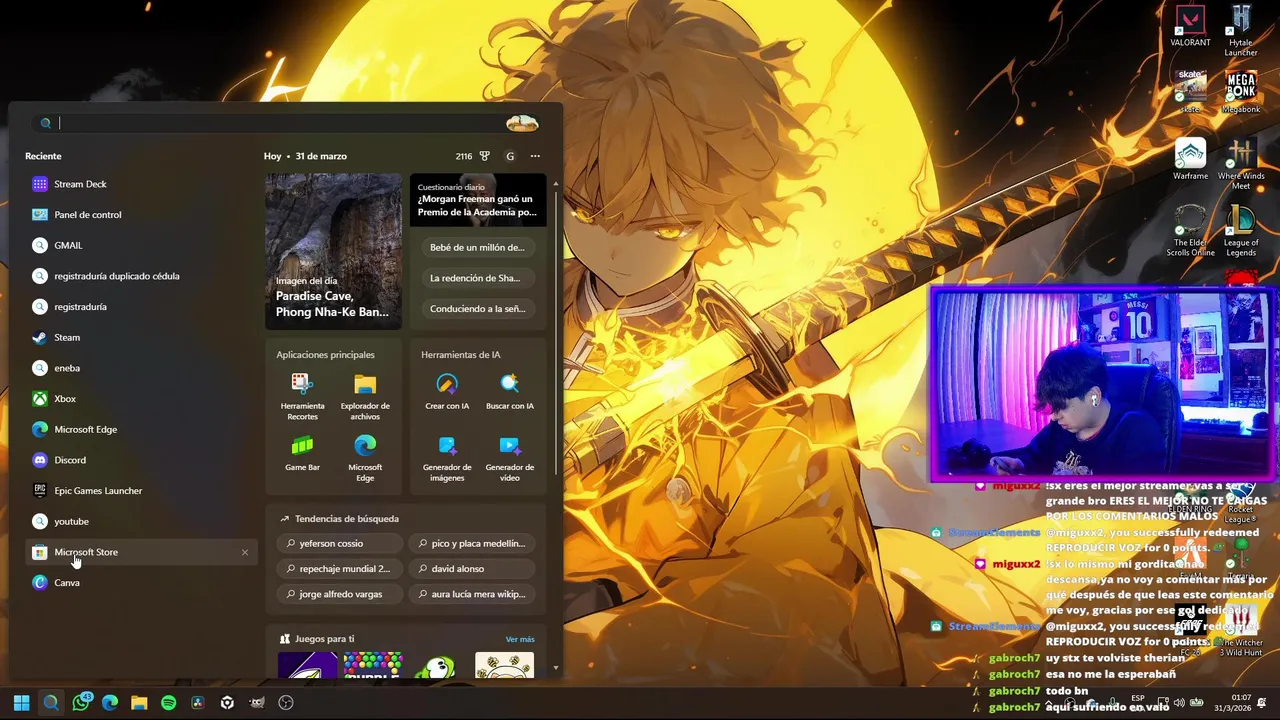Image resolution: width=1280 pixels, height=720 pixels.
Task: Open Epic Games Launcher recent entry
Action: click(x=140, y=491)
